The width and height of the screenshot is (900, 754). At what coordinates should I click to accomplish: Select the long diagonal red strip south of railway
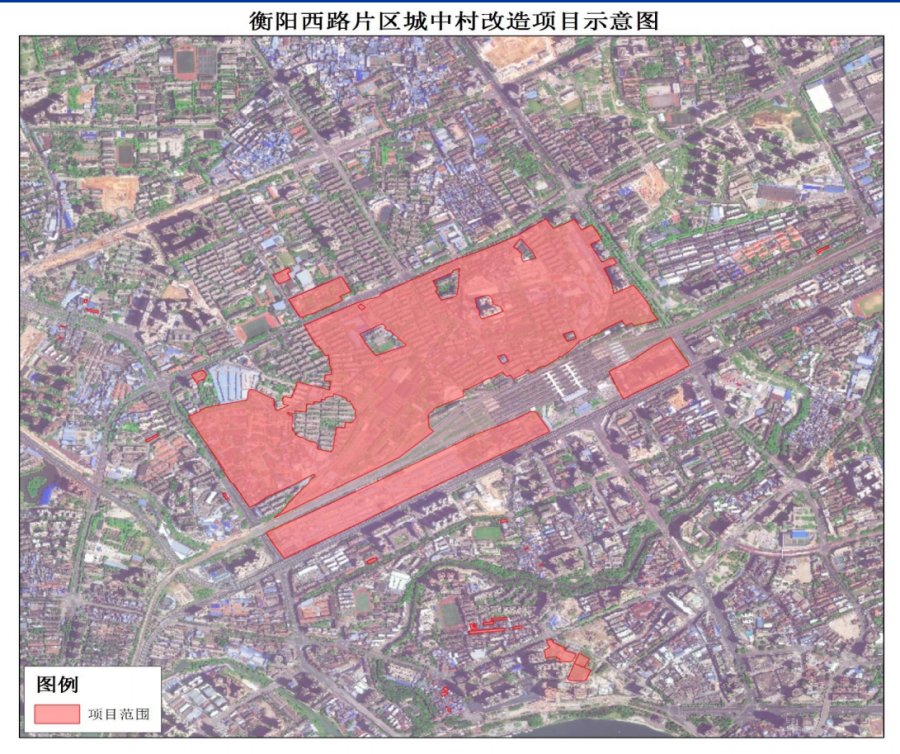pyautogui.click(x=405, y=485)
